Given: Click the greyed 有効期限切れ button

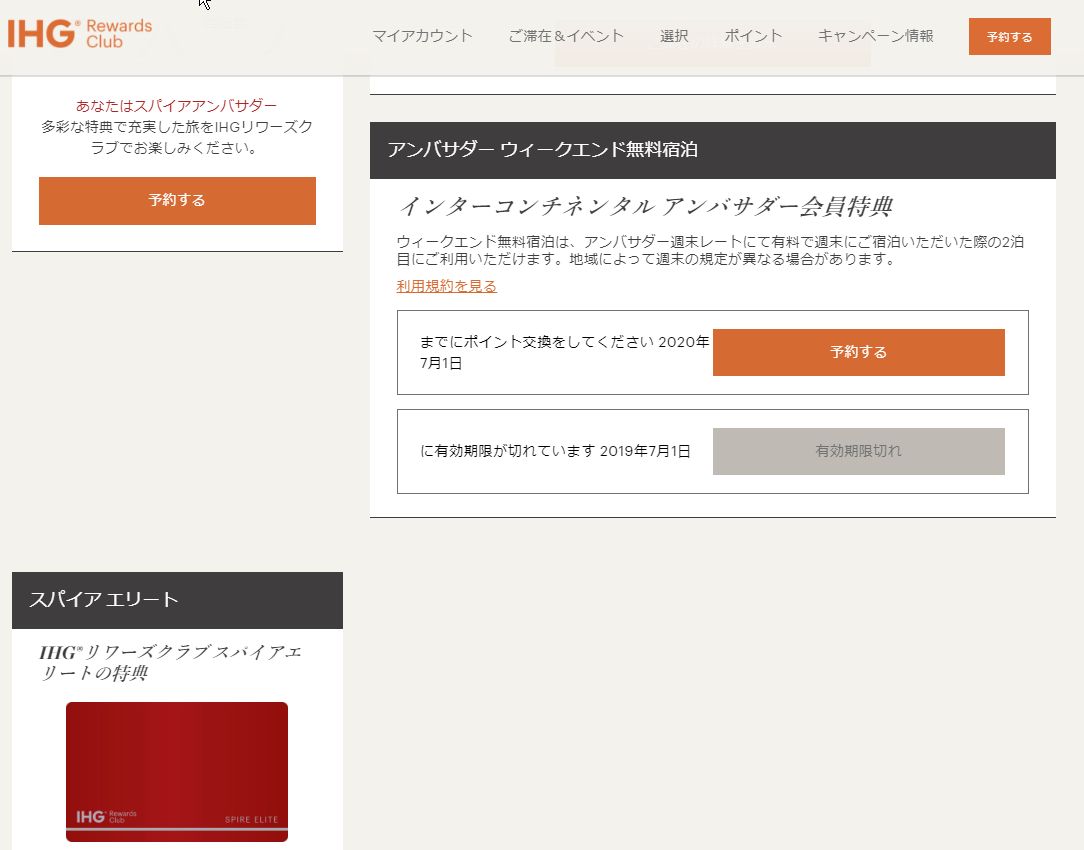Looking at the screenshot, I should tap(859, 451).
